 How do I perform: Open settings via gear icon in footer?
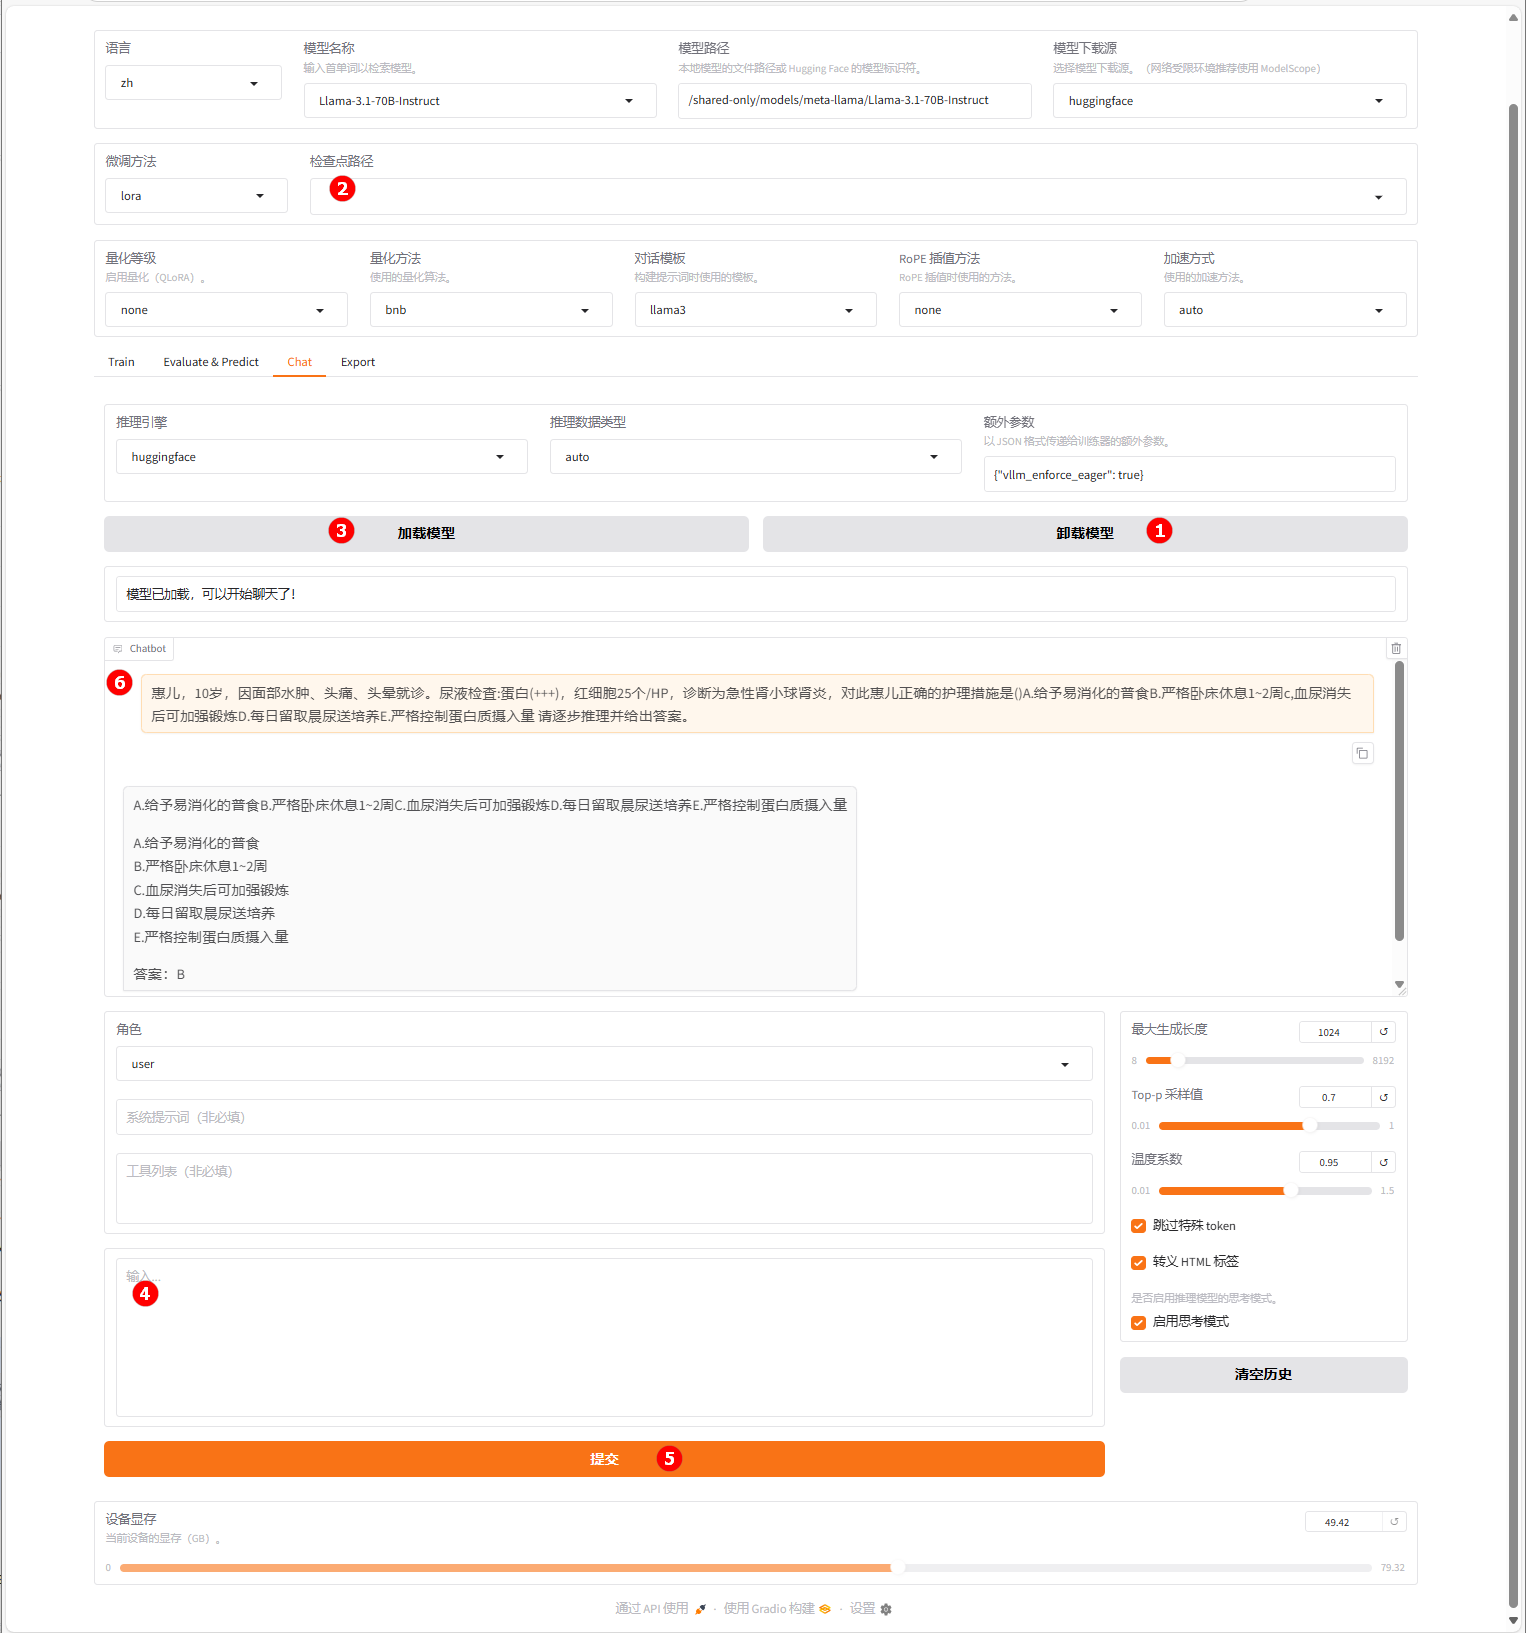(x=885, y=1609)
